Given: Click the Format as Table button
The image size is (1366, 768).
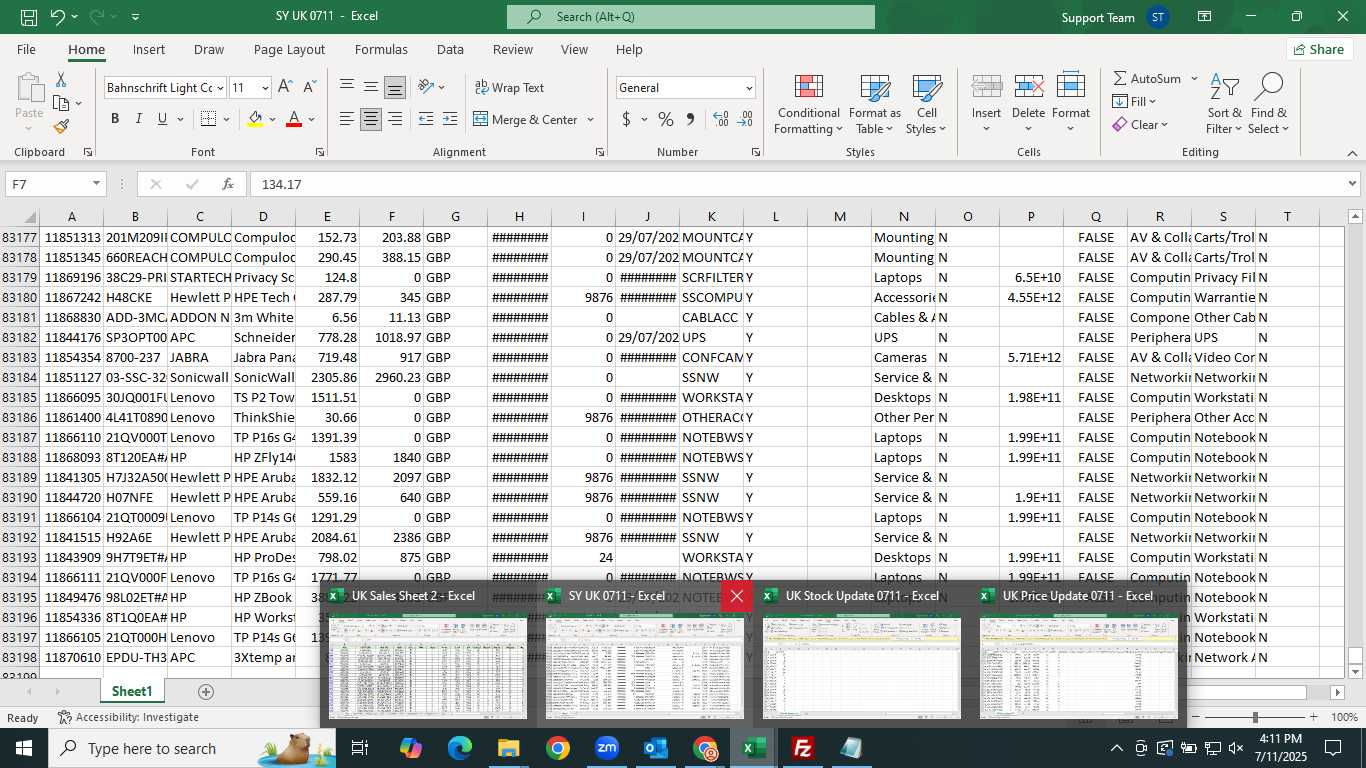Looking at the screenshot, I should (x=875, y=104).
